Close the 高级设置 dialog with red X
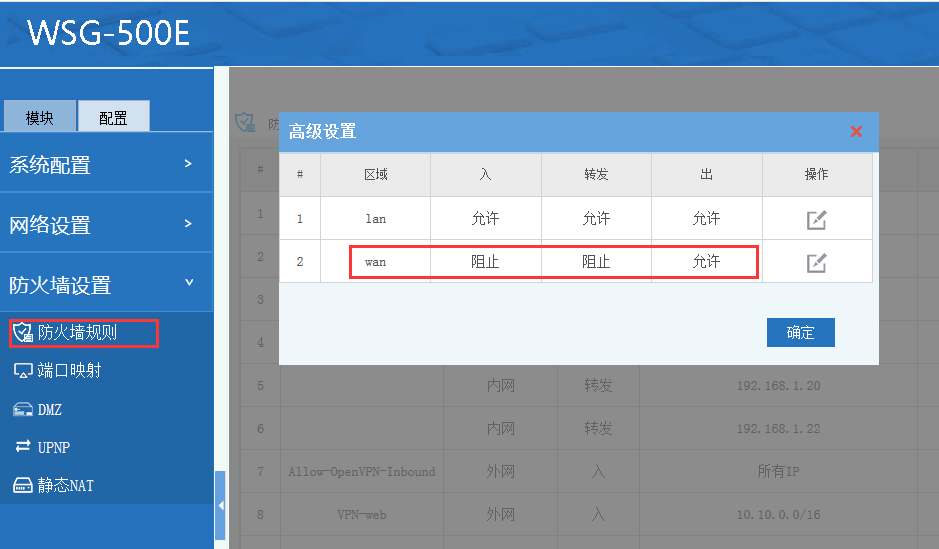This screenshot has width=939, height=549. [x=856, y=132]
